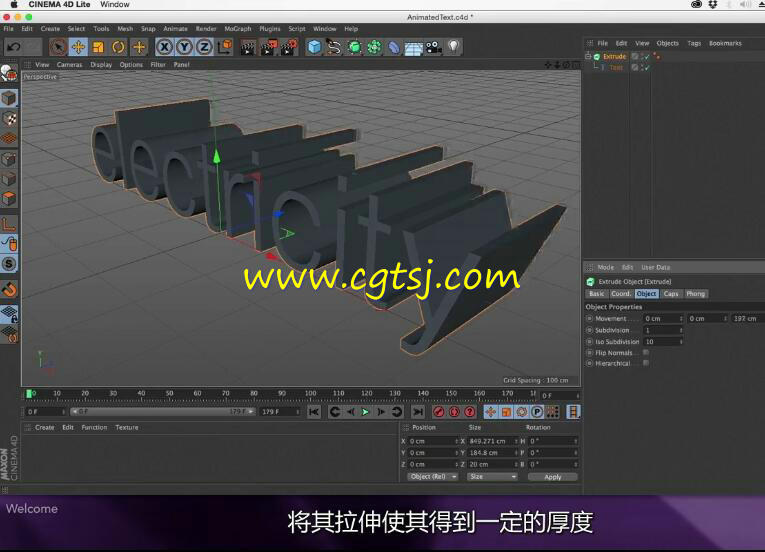Activate the Scale tool icon
The width and height of the screenshot is (765, 552).
pos(98,47)
